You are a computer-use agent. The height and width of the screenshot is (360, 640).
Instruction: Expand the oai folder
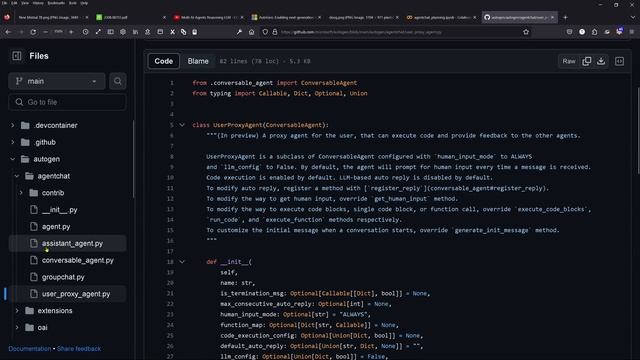click(x=17, y=327)
